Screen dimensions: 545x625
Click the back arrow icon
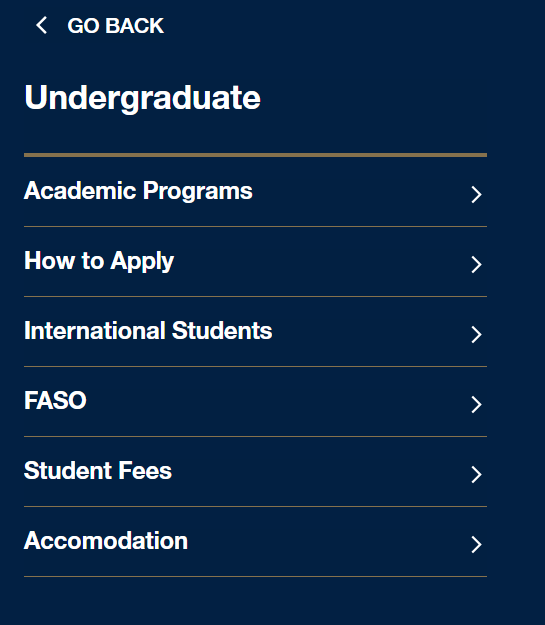(41, 26)
